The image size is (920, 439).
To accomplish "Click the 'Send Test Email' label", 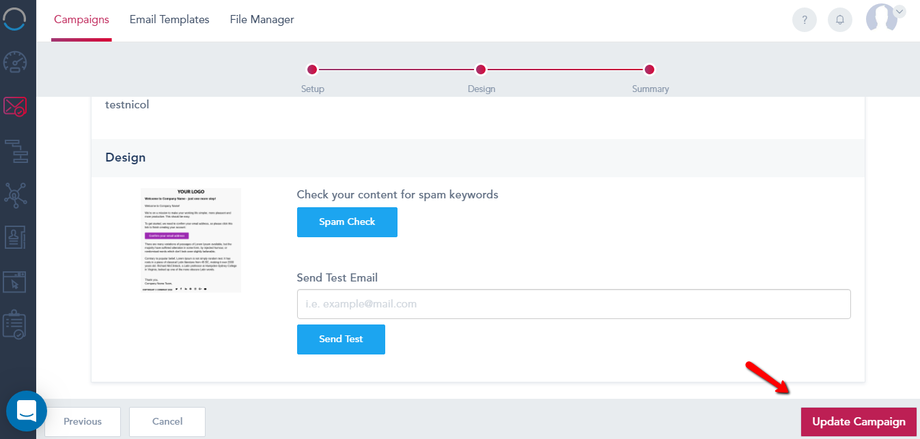I will (337, 278).
